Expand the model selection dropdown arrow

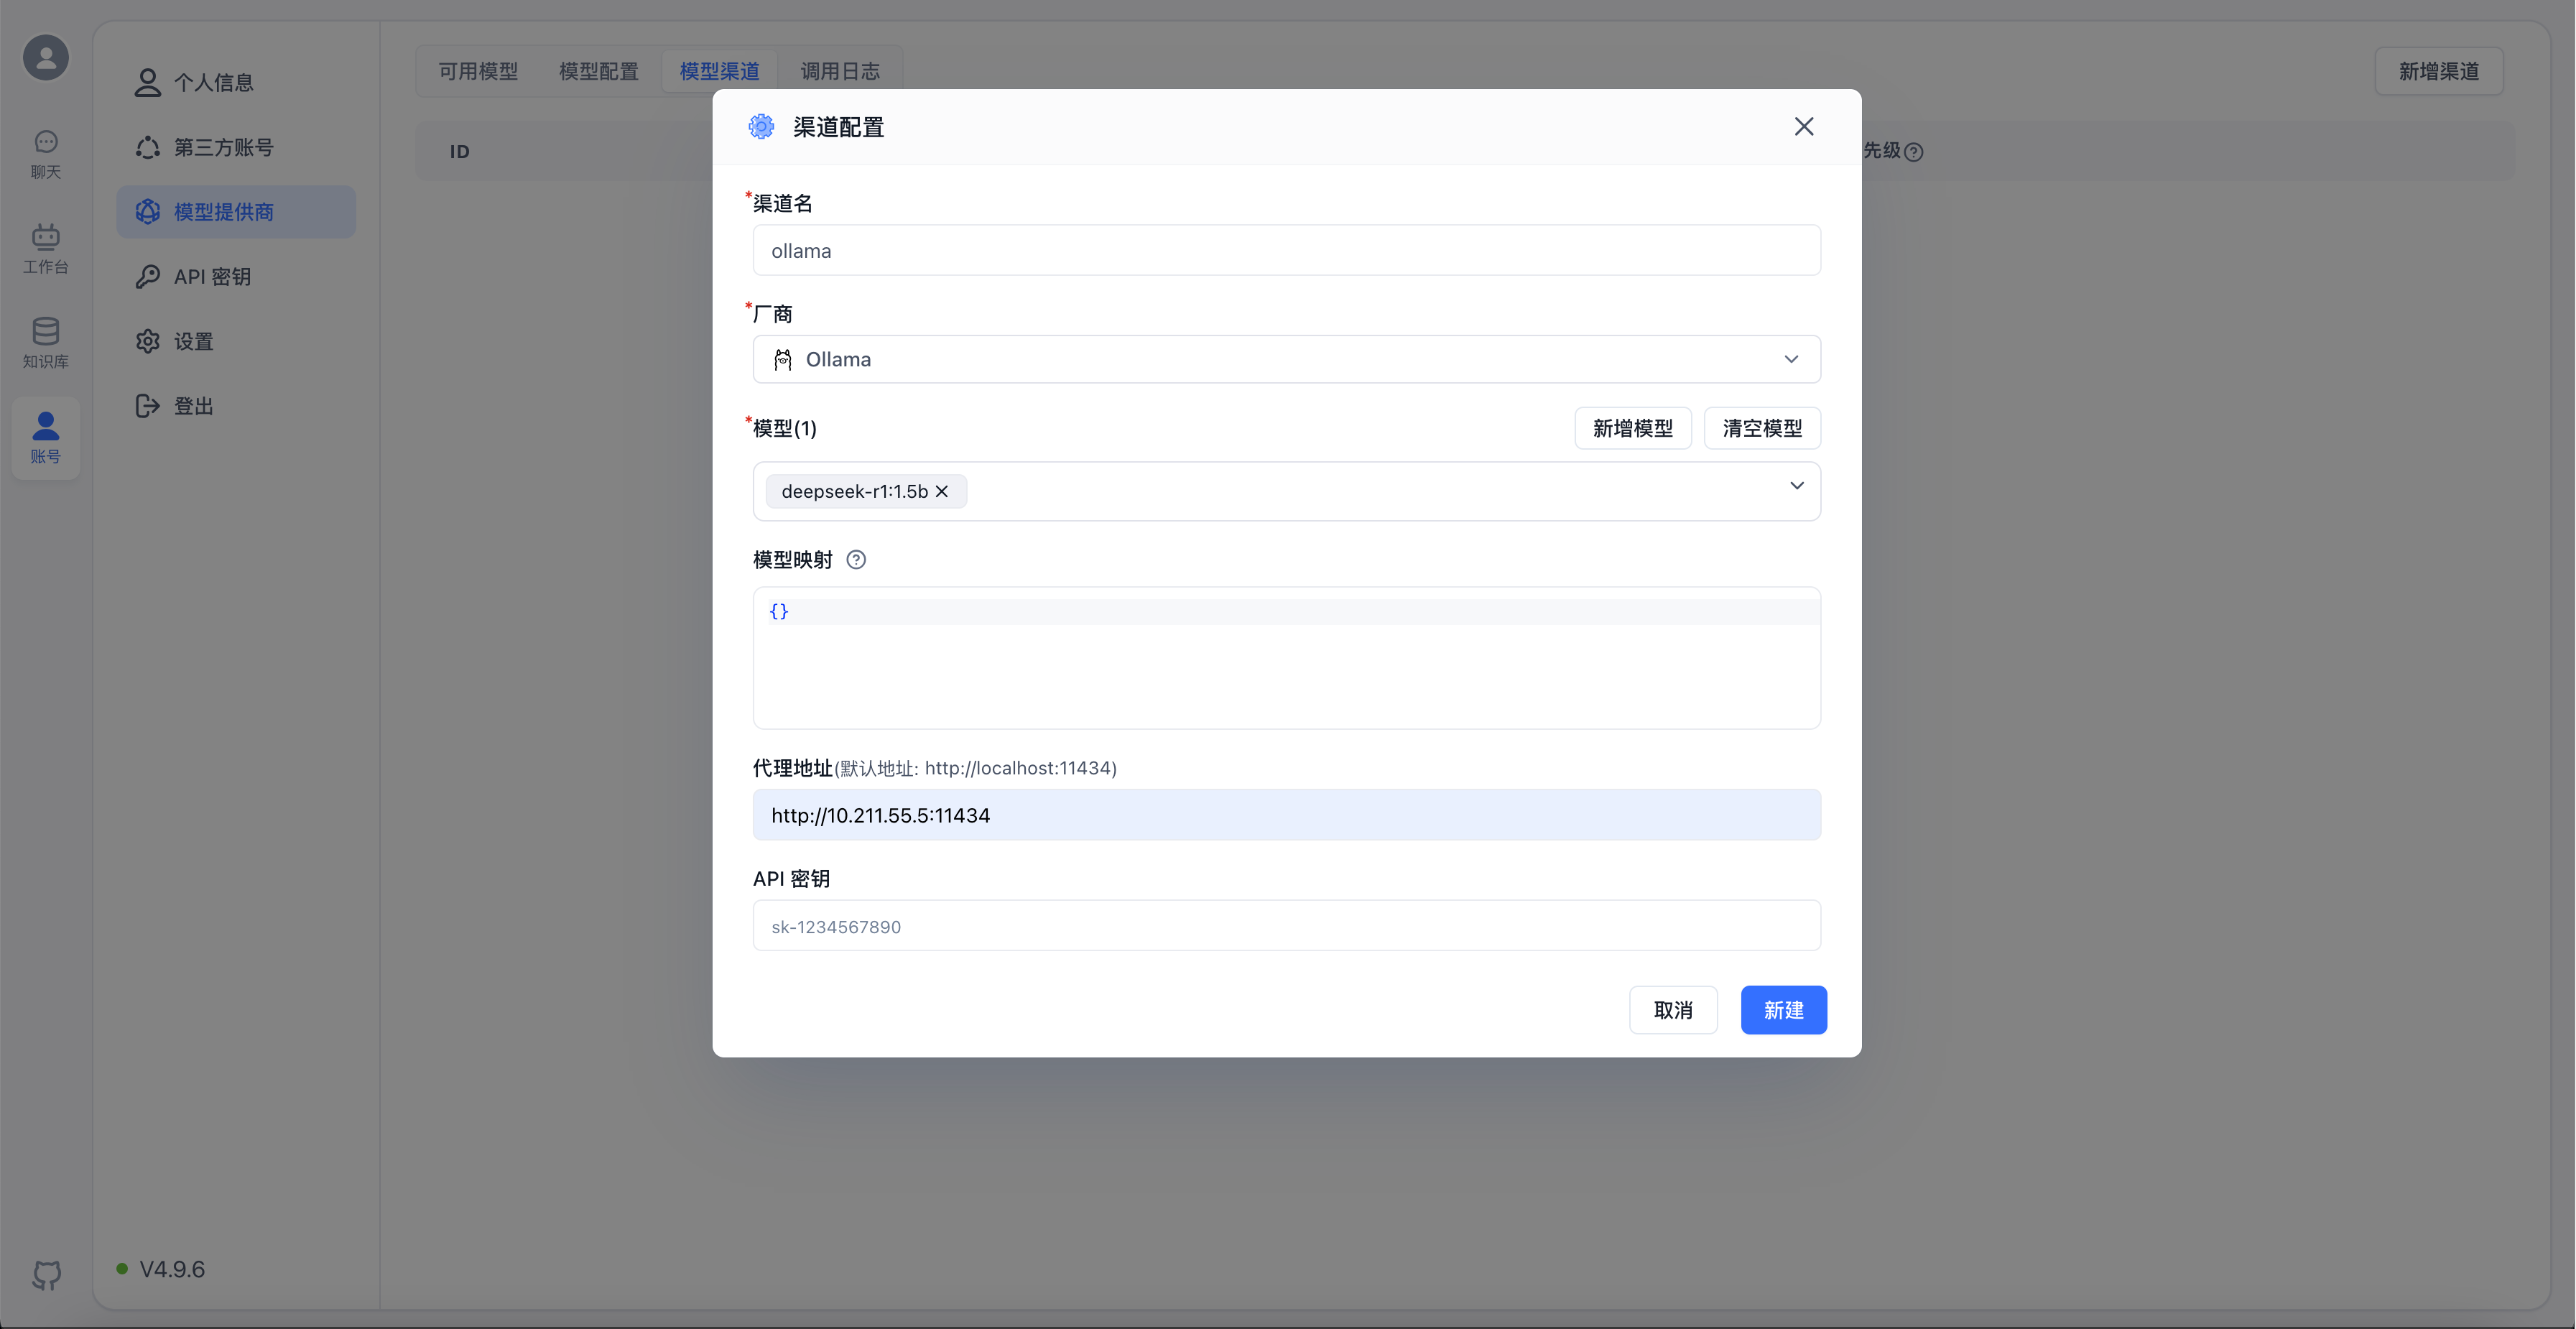(1796, 486)
